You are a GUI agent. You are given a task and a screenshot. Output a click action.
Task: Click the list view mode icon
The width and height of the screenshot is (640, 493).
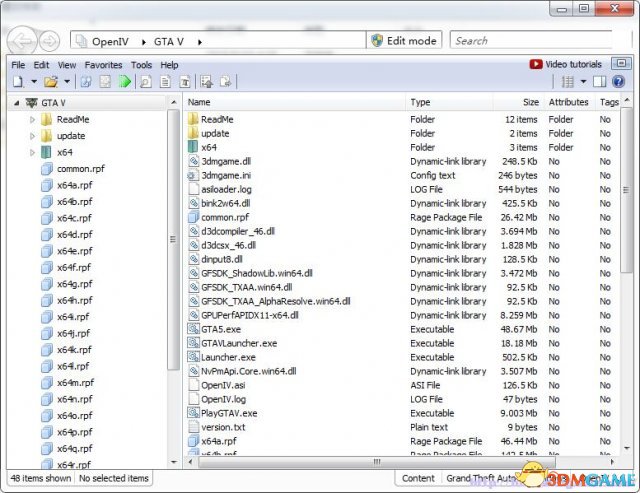[x=567, y=82]
